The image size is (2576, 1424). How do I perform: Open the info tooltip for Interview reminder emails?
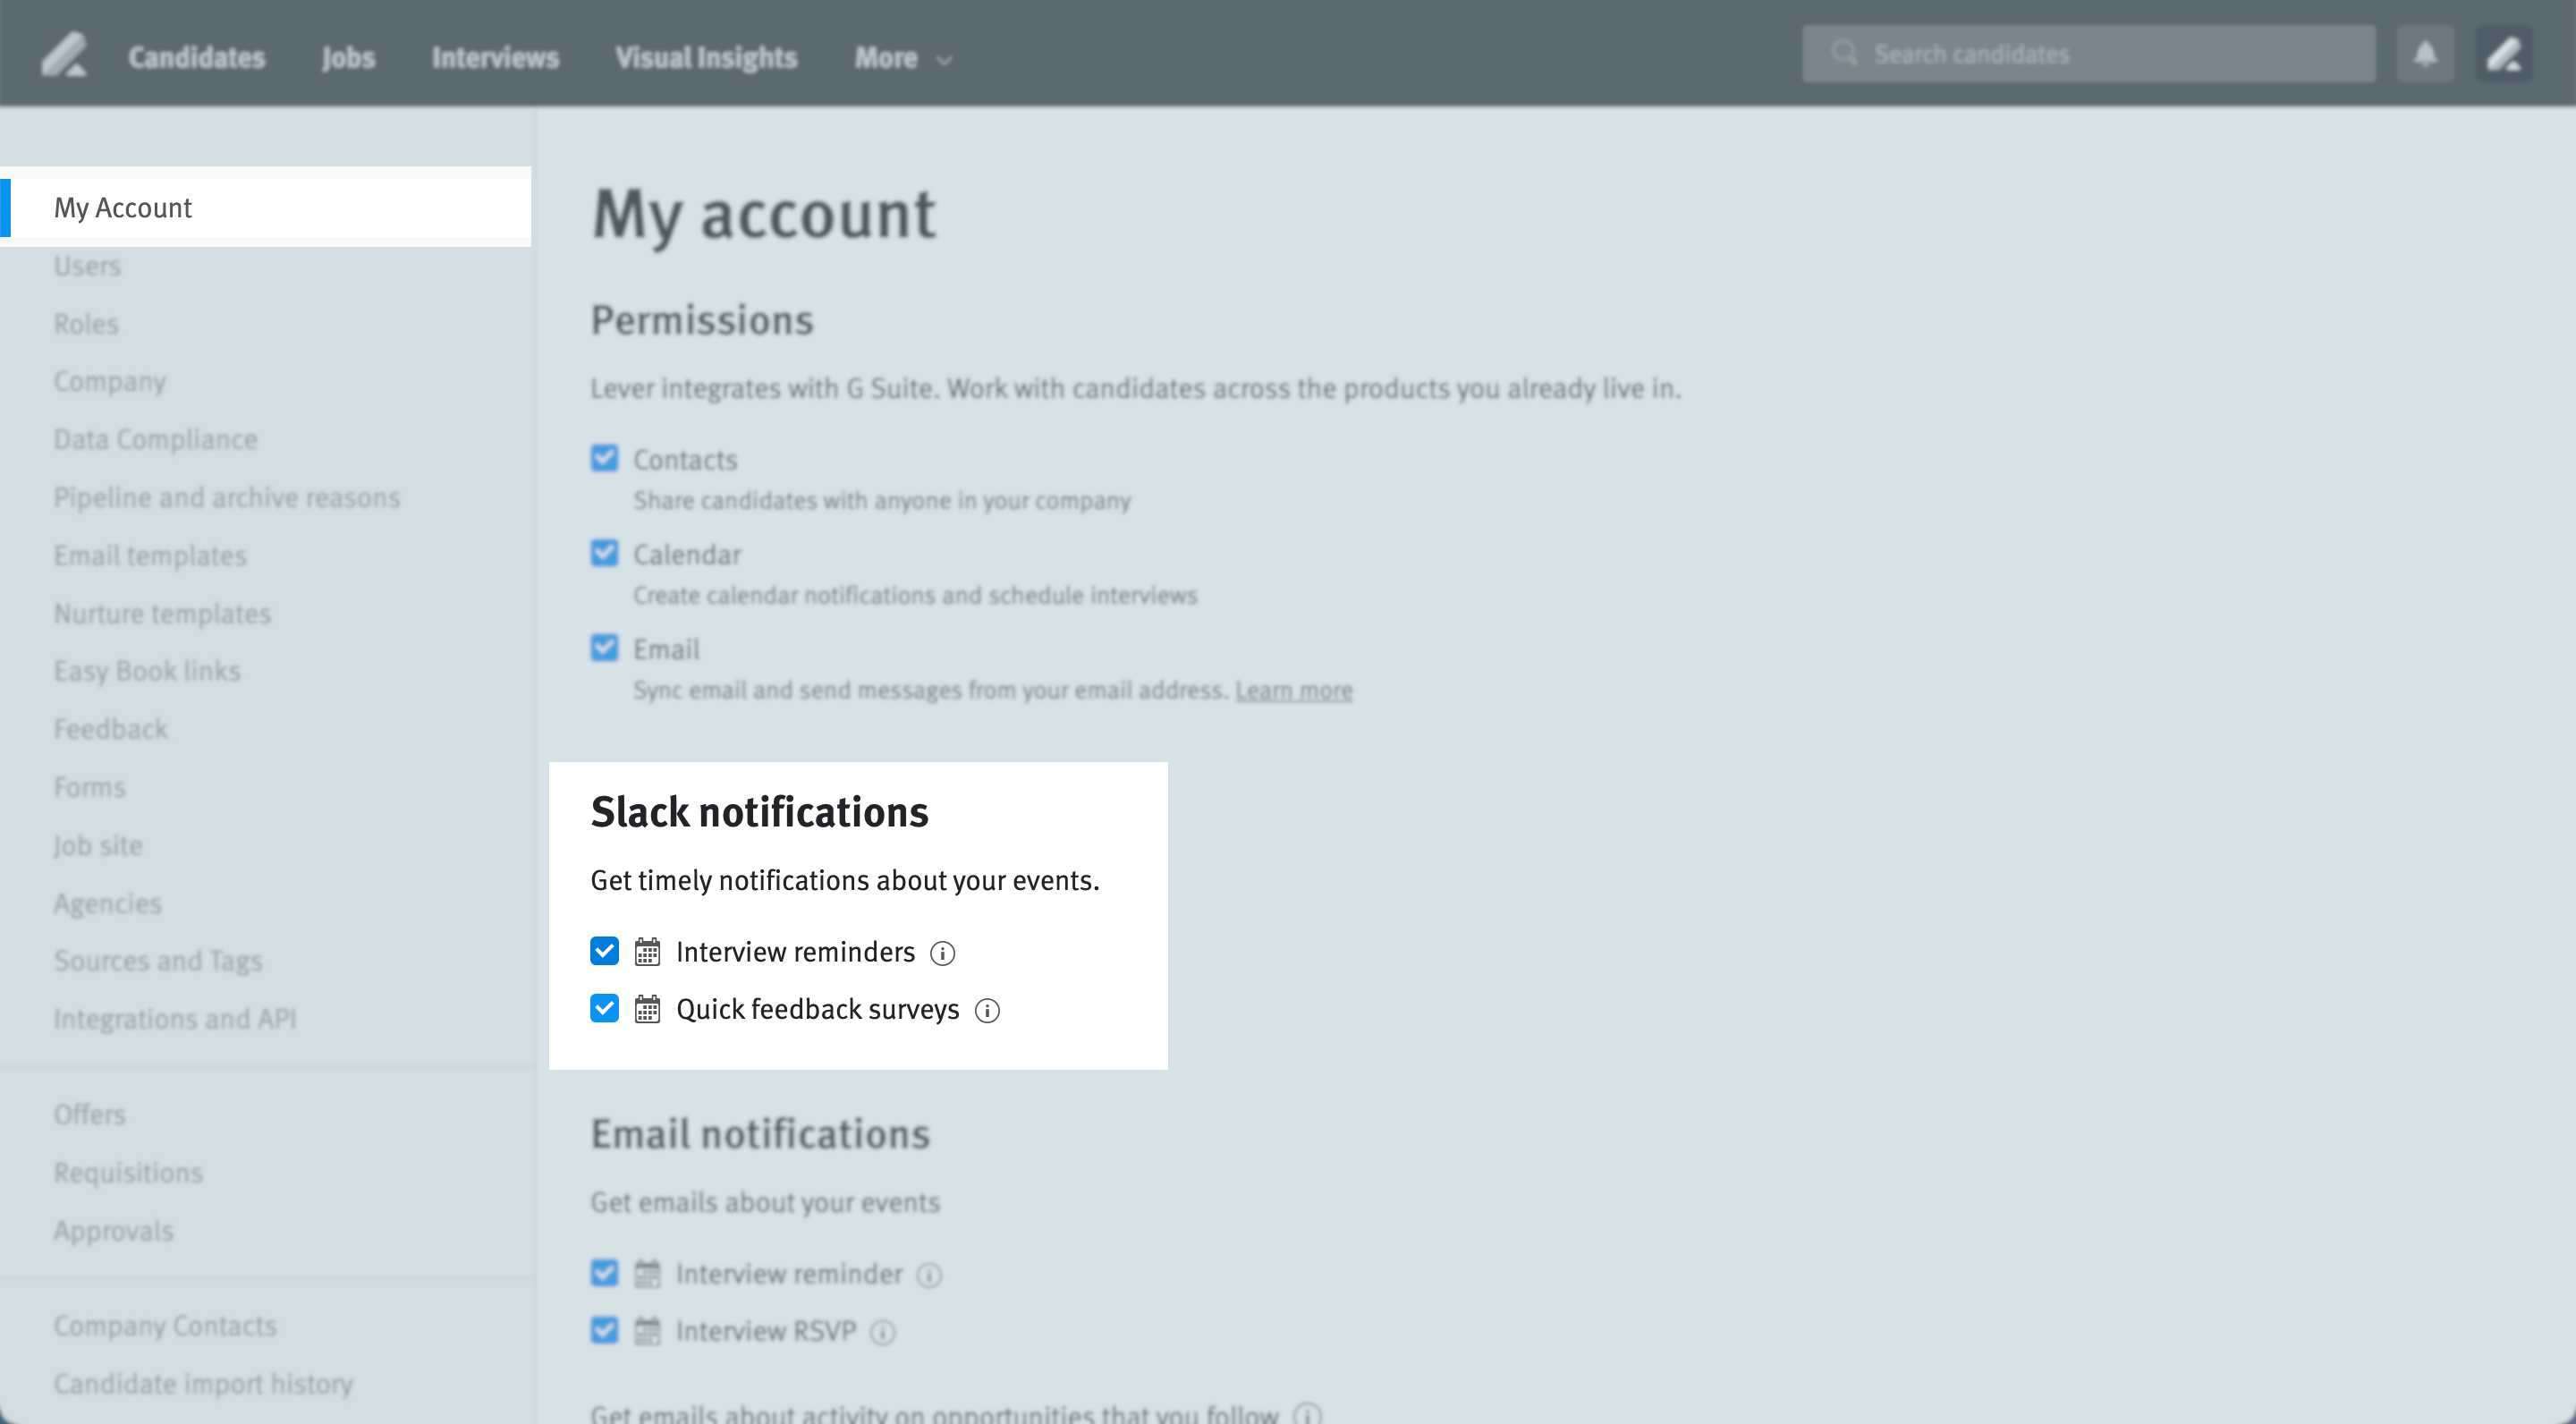coord(930,1275)
